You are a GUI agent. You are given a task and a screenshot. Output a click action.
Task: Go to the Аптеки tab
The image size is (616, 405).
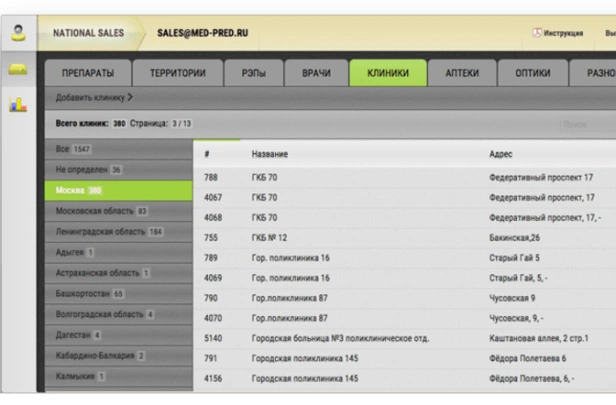(x=463, y=74)
